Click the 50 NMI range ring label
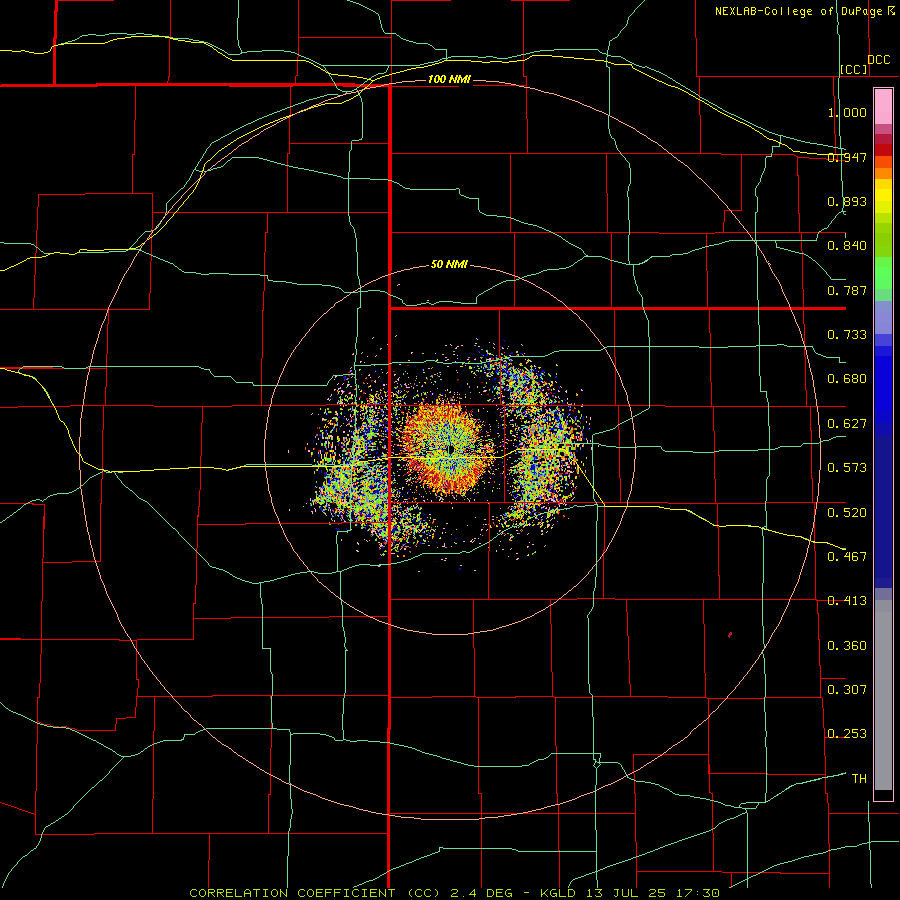 pyautogui.click(x=449, y=264)
